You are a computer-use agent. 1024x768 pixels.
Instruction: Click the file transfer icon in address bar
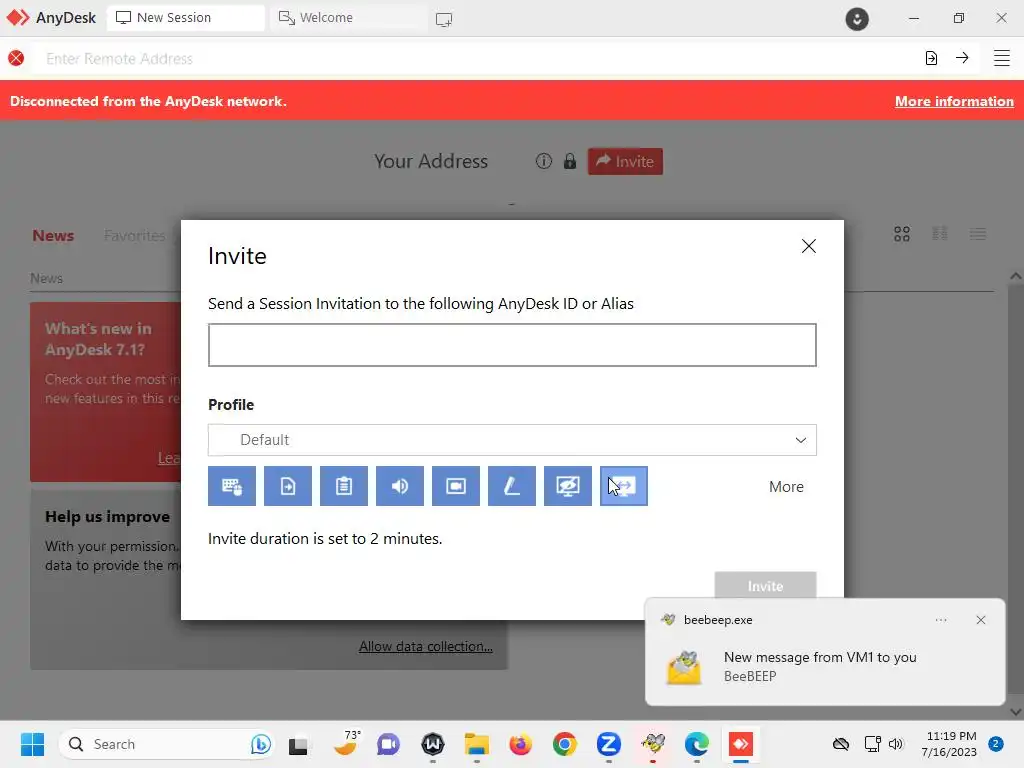pyautogui.click(x=931, y=58)
